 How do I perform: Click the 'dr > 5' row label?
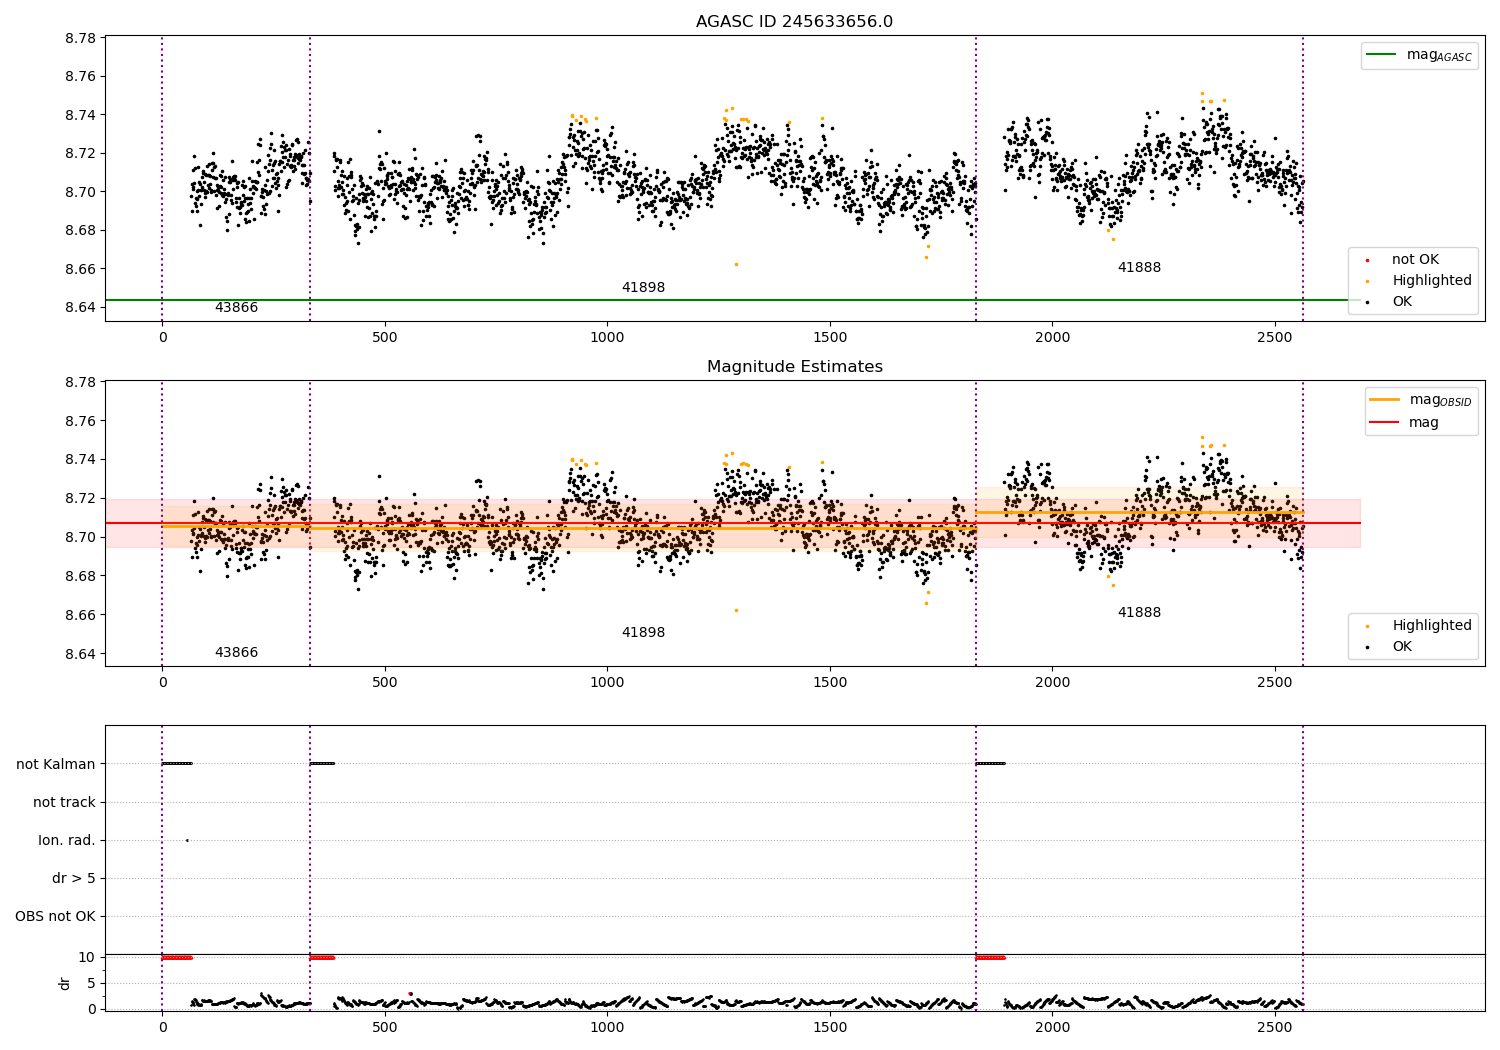[x=74, y=879]
